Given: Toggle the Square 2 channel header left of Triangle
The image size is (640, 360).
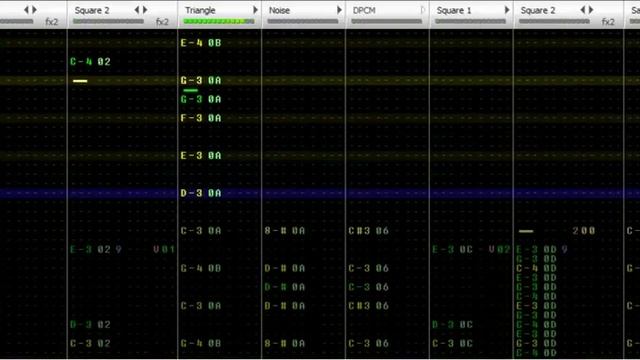Looking at the screenshot, I should (x=92, y=10).
